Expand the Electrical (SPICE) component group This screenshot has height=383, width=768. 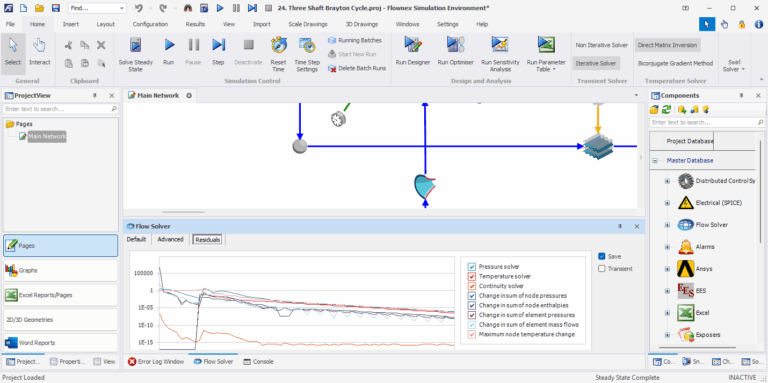(x=667, y=203)
